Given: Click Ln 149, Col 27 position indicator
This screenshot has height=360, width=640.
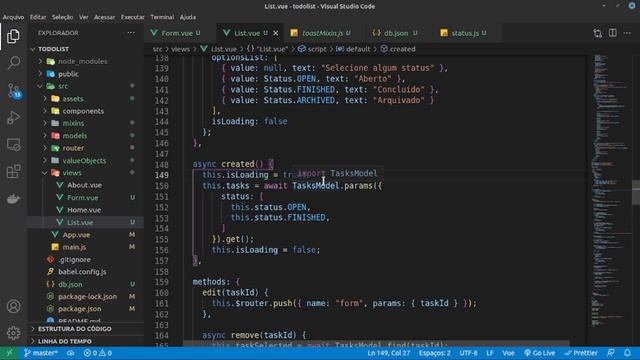Looking at the screenshot, I should (x=388, y=353).
